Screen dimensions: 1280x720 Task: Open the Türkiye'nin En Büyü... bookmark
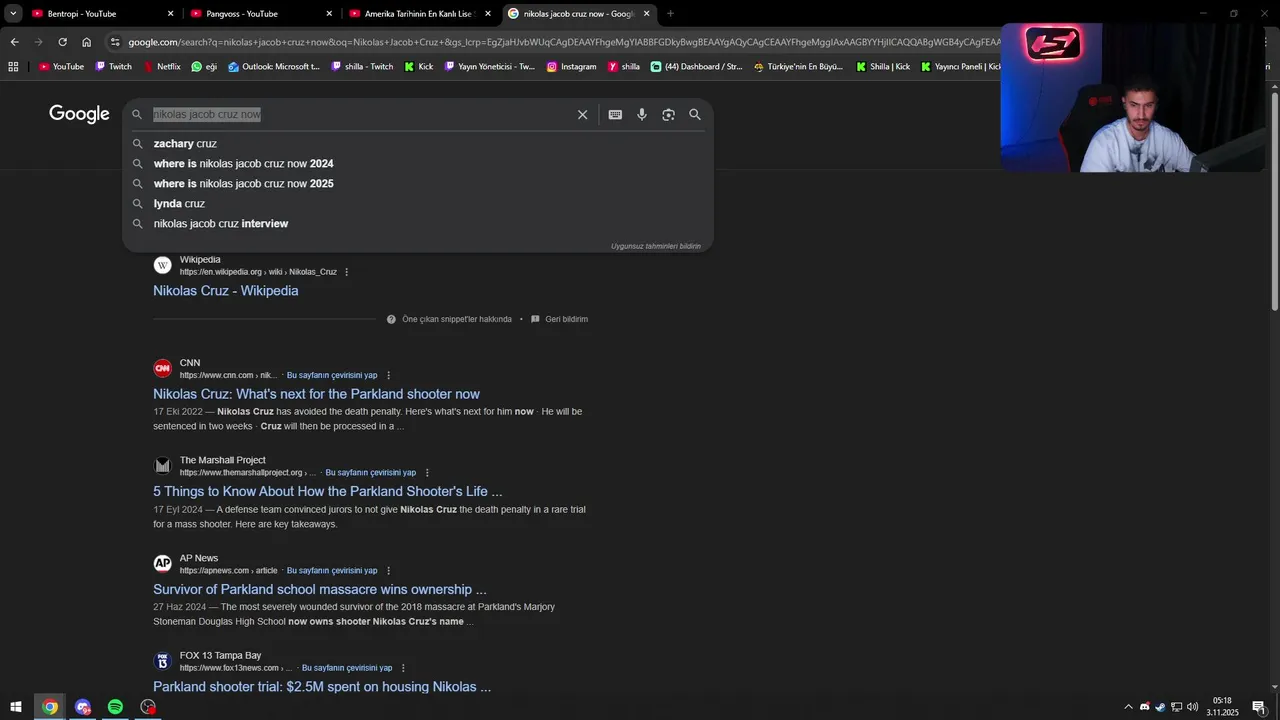pos(798,67)
